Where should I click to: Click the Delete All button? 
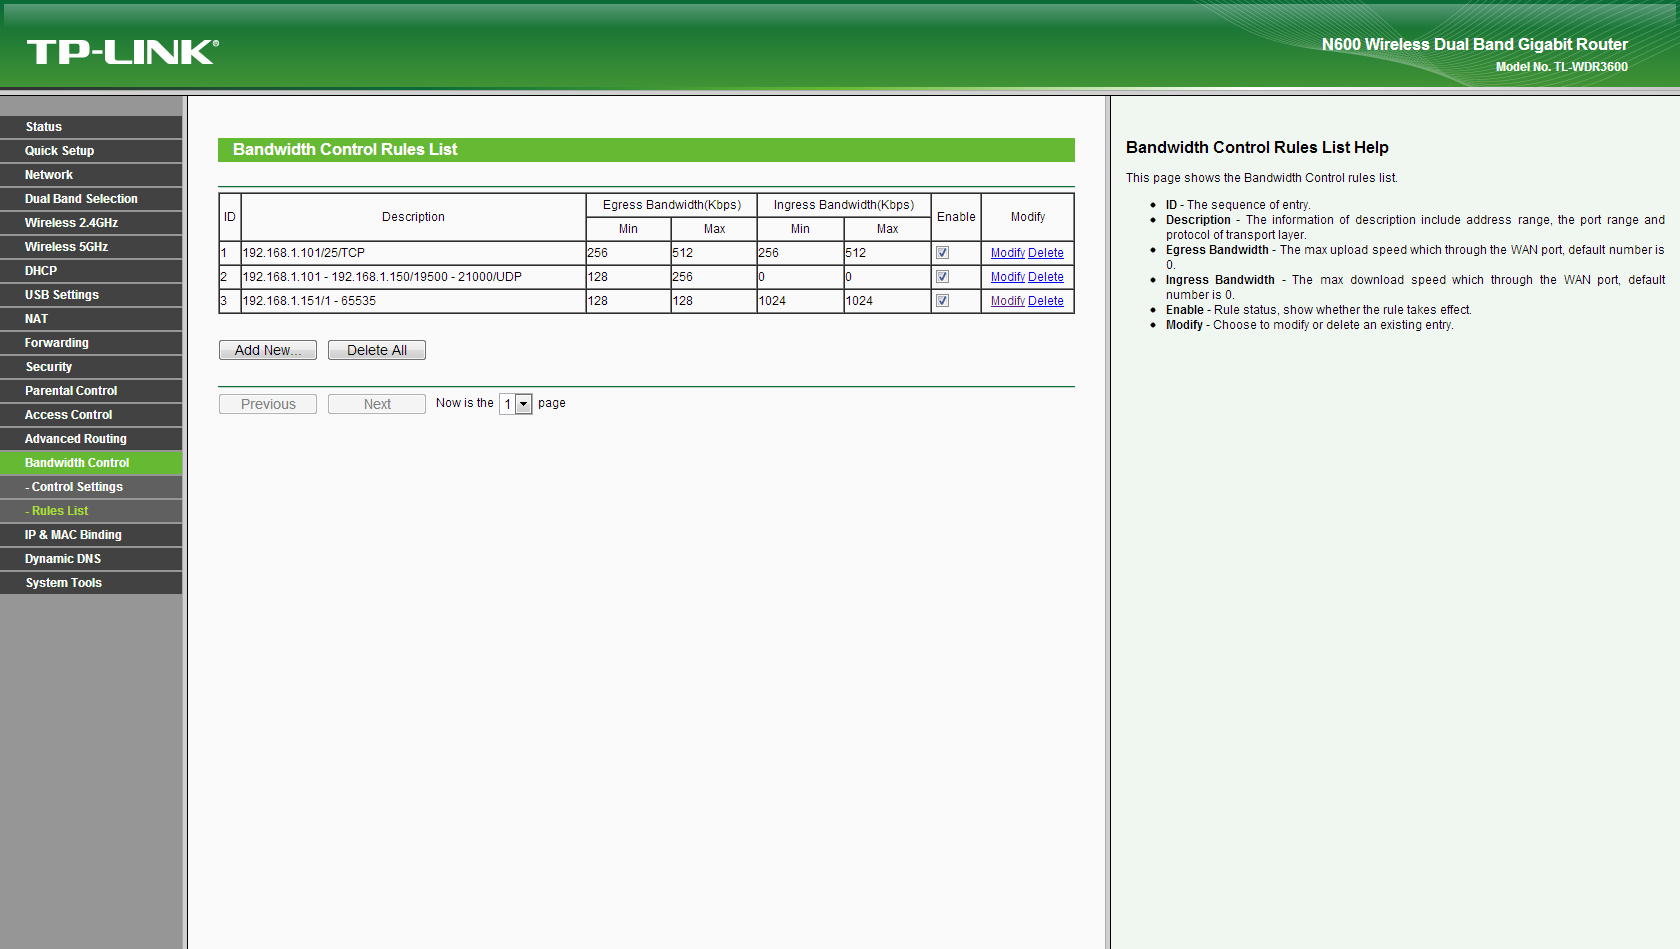[x=377, y=350]
